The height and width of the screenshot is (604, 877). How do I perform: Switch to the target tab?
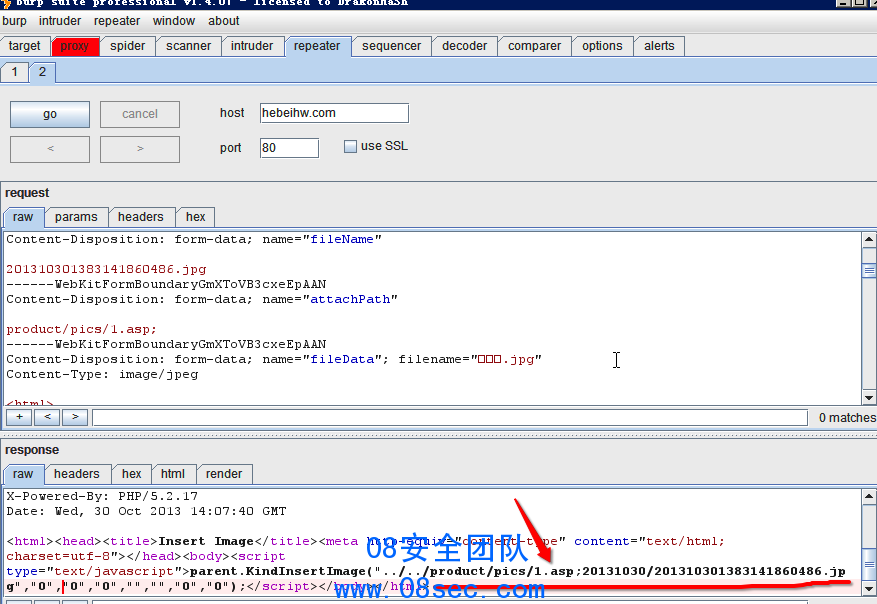[25, 46]
